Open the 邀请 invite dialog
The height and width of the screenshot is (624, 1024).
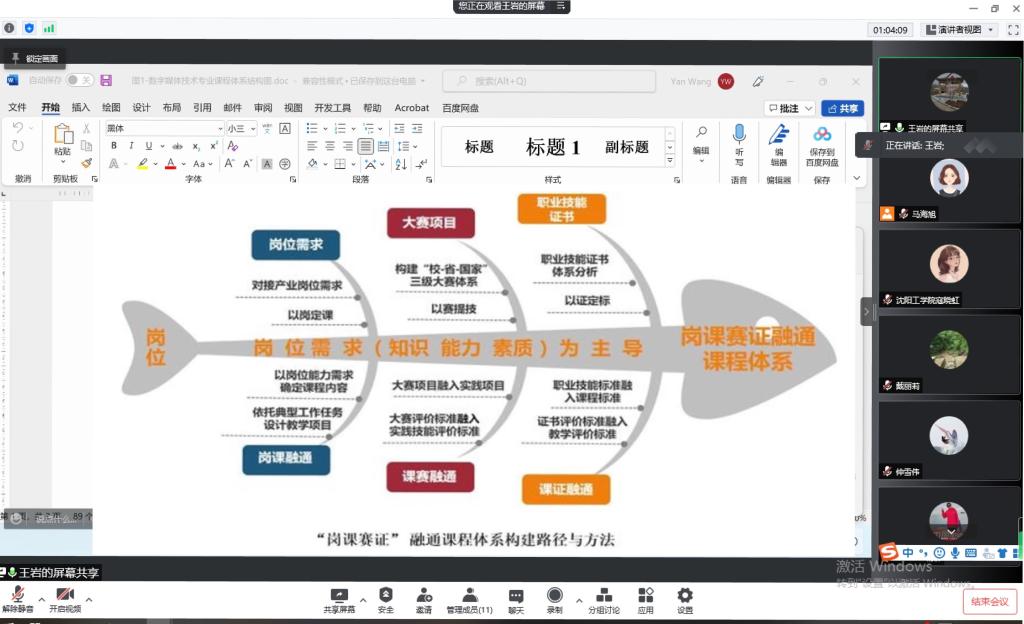(424, 601)
